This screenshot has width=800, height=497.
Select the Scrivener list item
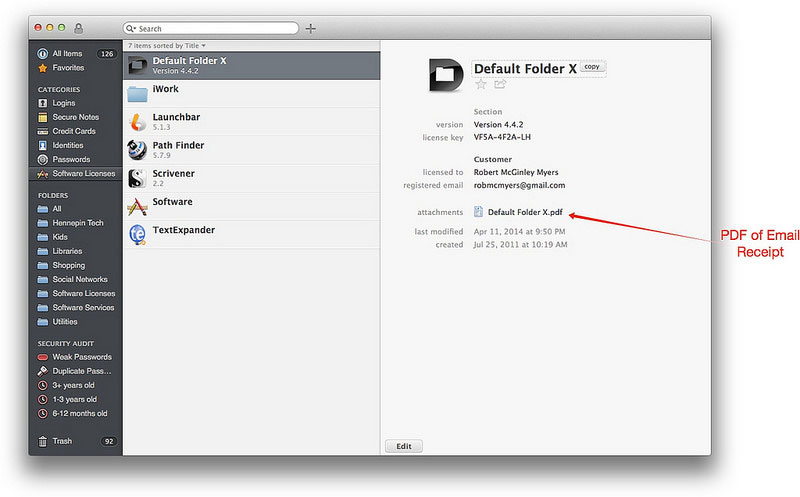pos(252,178)
